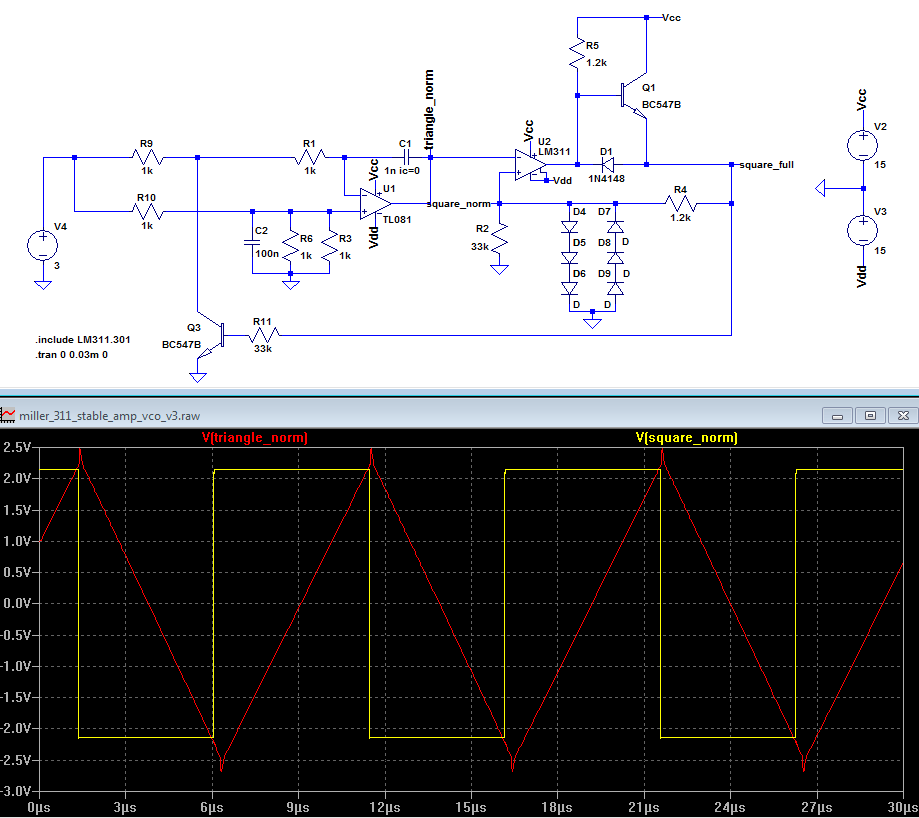Screen dimensions: 919x818
Task: Select diode D5 symbol
Action: coord(569,258)
